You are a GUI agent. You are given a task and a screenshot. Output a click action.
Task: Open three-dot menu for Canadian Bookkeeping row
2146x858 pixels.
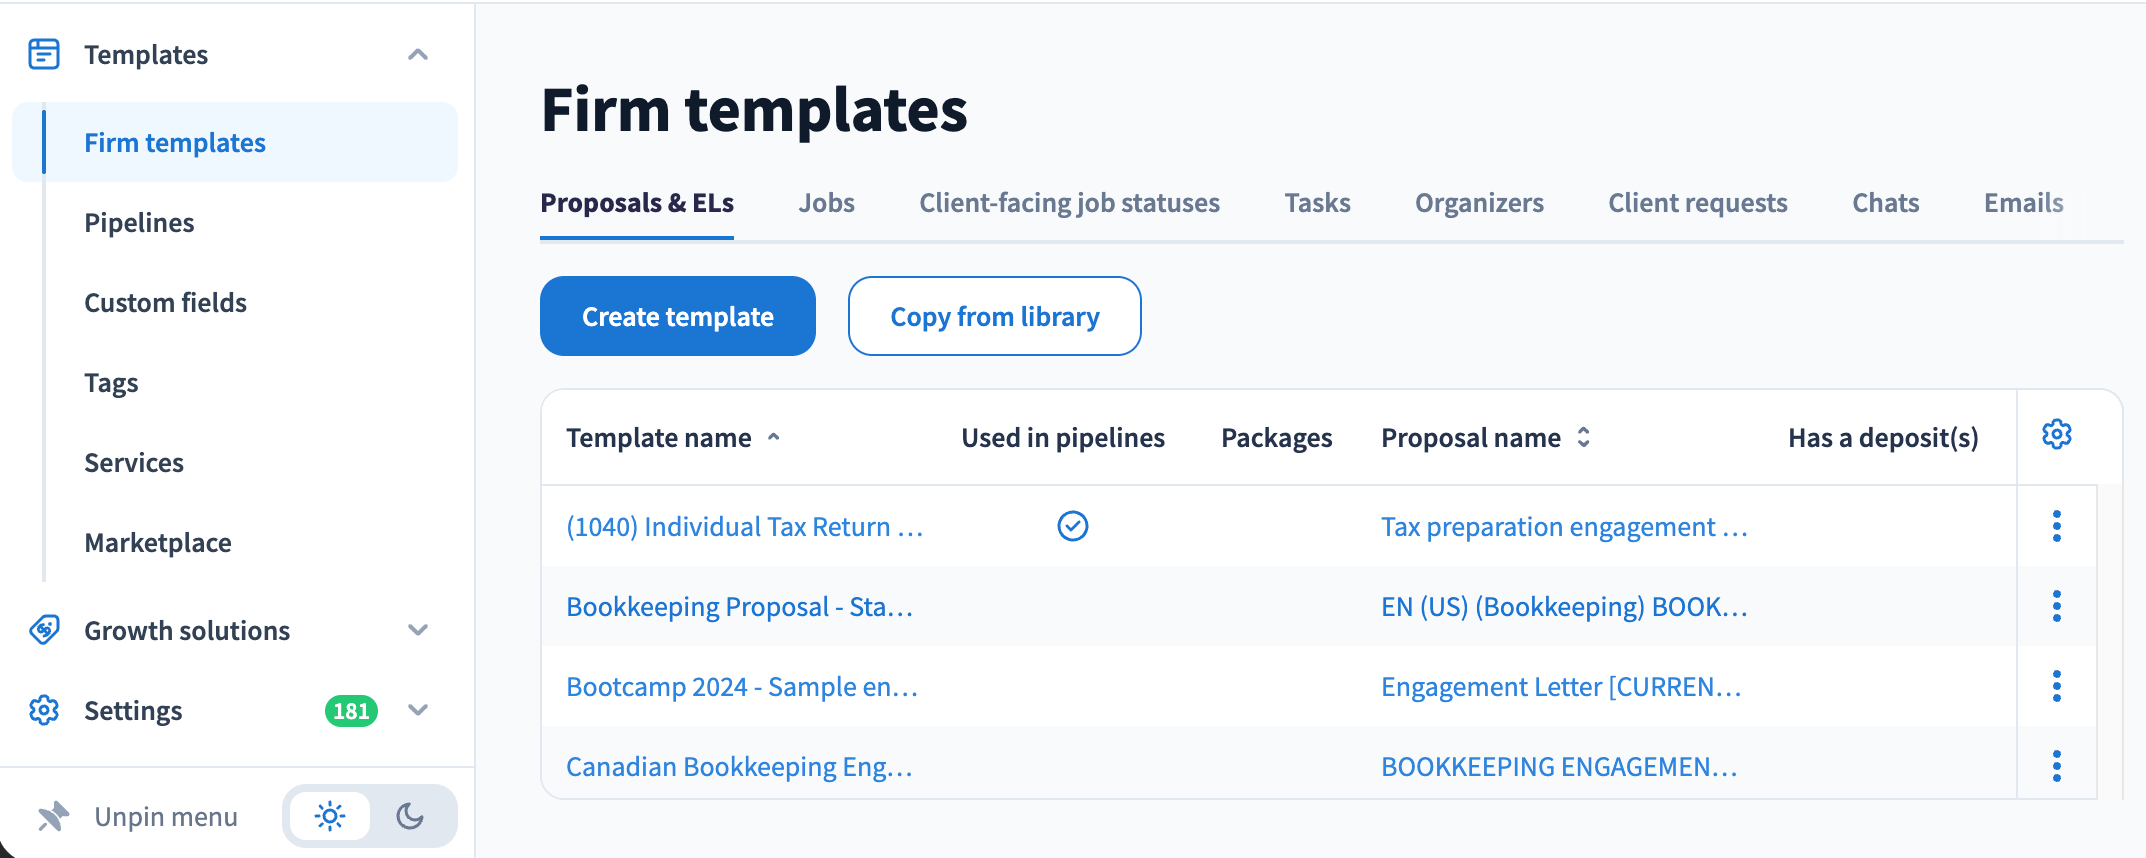pyautogui.click(x=2056, y=766)
